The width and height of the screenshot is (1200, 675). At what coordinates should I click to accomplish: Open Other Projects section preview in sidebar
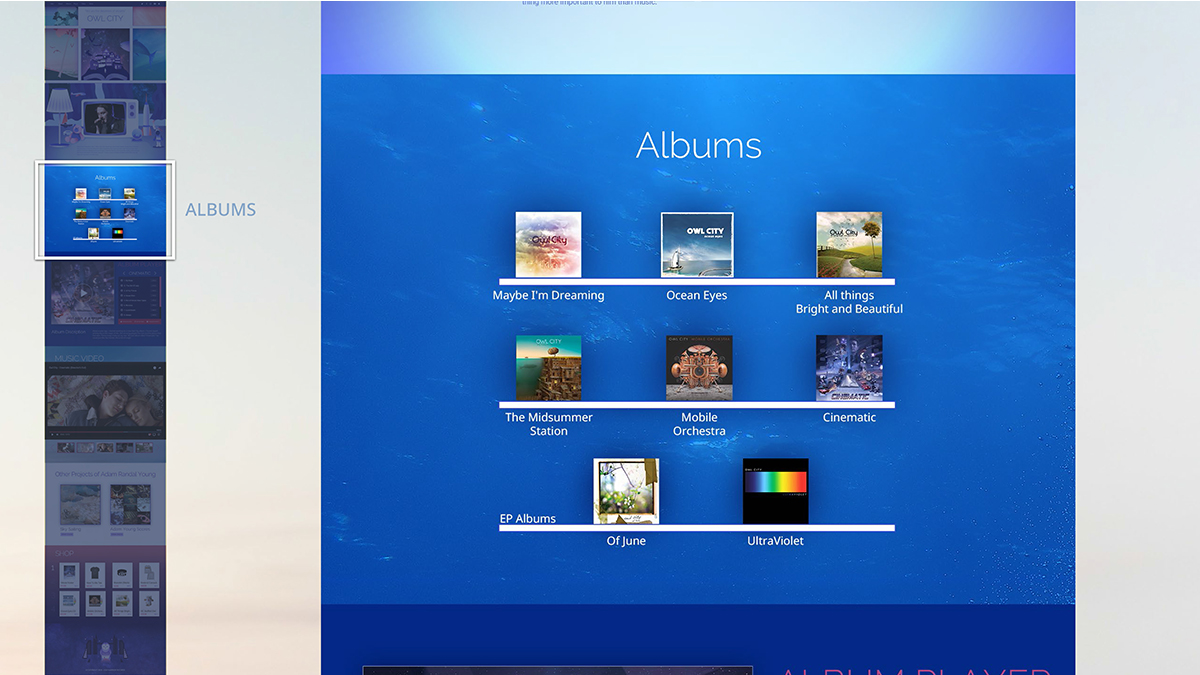(105, 500)
